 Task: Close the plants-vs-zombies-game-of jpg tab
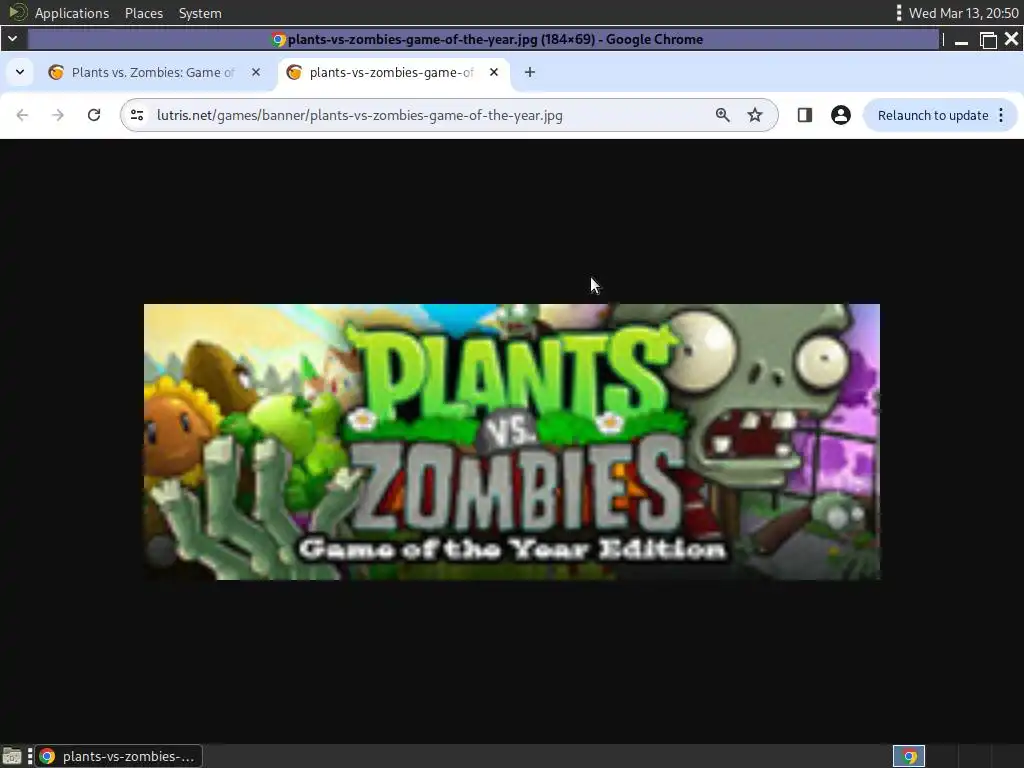[x=494, y=72]
